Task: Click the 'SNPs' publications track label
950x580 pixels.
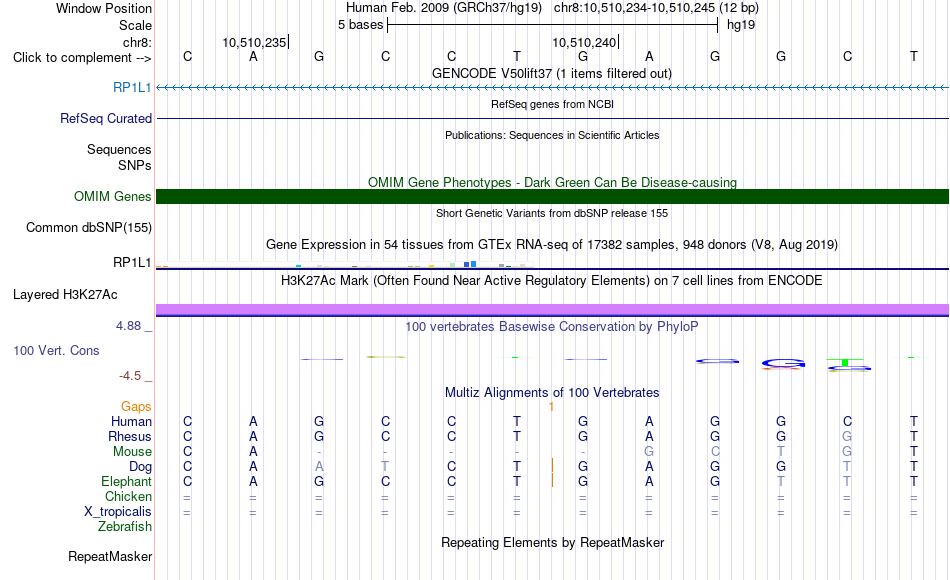Action: (135, 165)
